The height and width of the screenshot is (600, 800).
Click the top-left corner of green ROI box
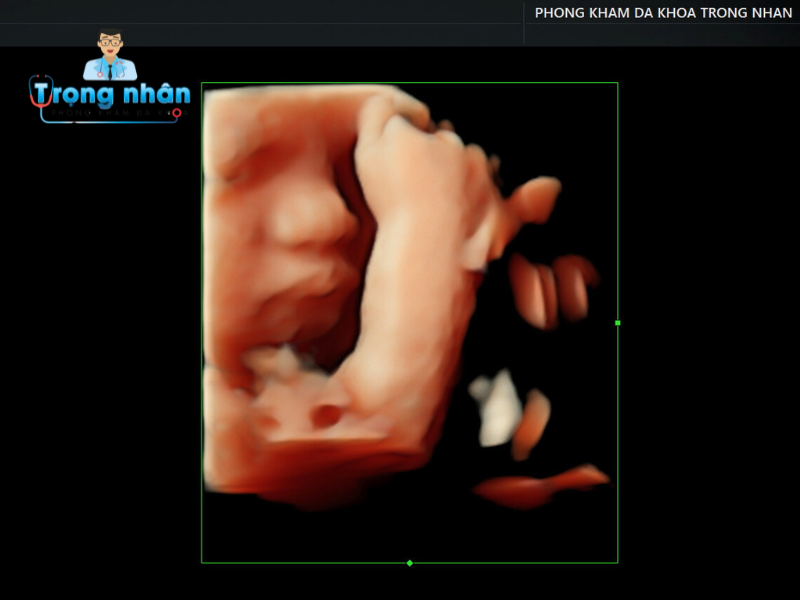click(202, 83)
